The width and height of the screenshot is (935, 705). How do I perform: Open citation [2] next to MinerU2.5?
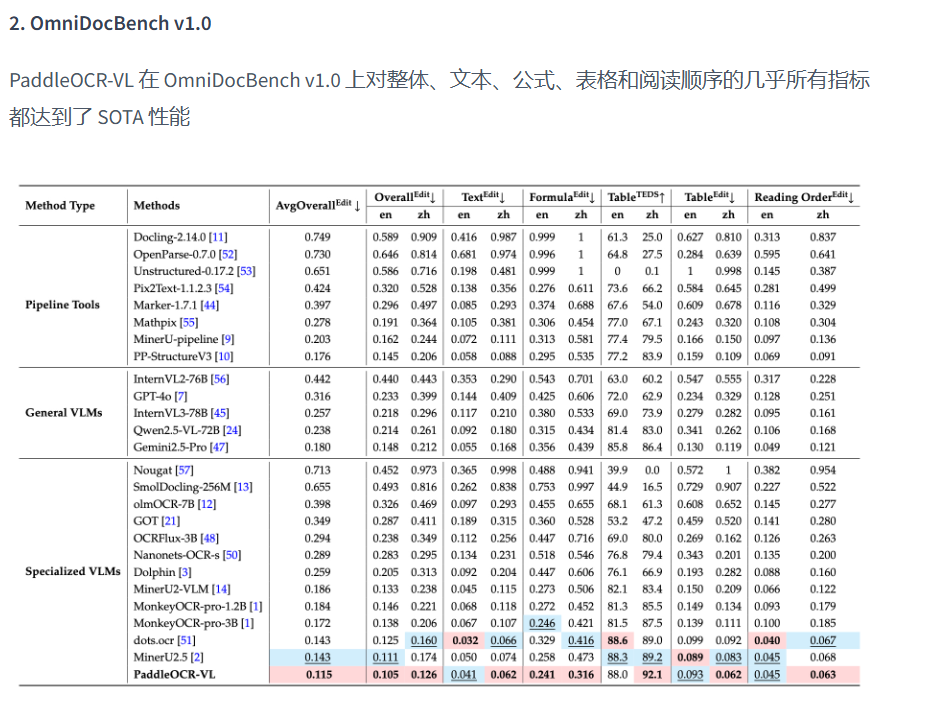(x=197, y=657)
